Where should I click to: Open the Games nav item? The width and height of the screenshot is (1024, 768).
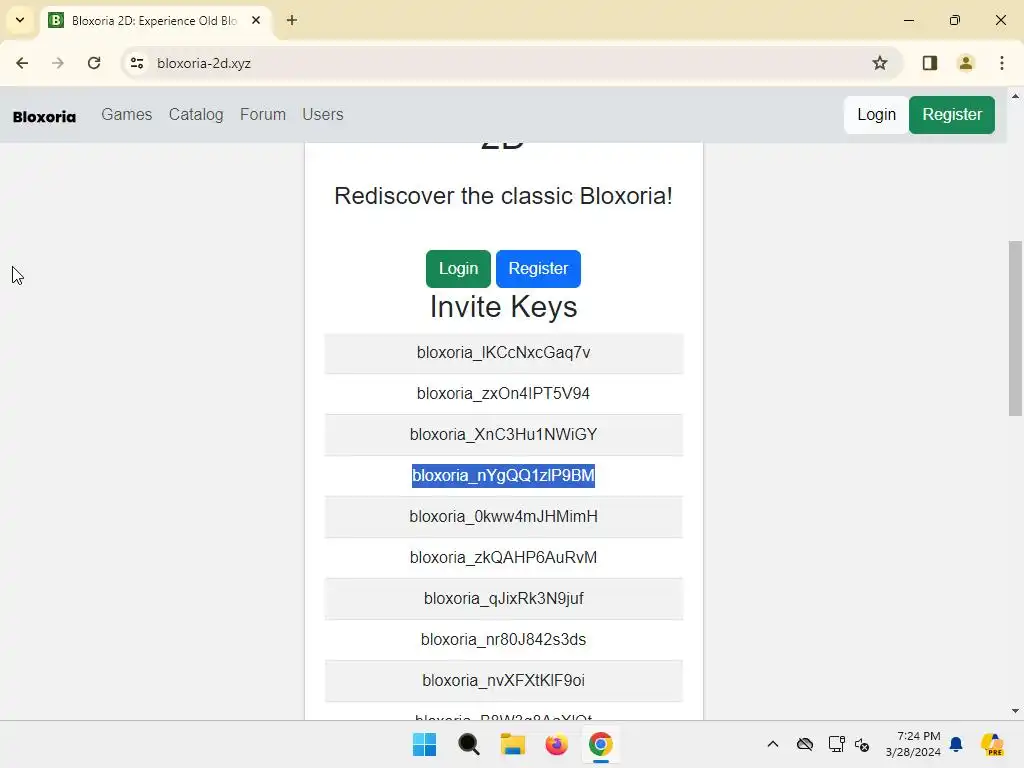(127, 114)
